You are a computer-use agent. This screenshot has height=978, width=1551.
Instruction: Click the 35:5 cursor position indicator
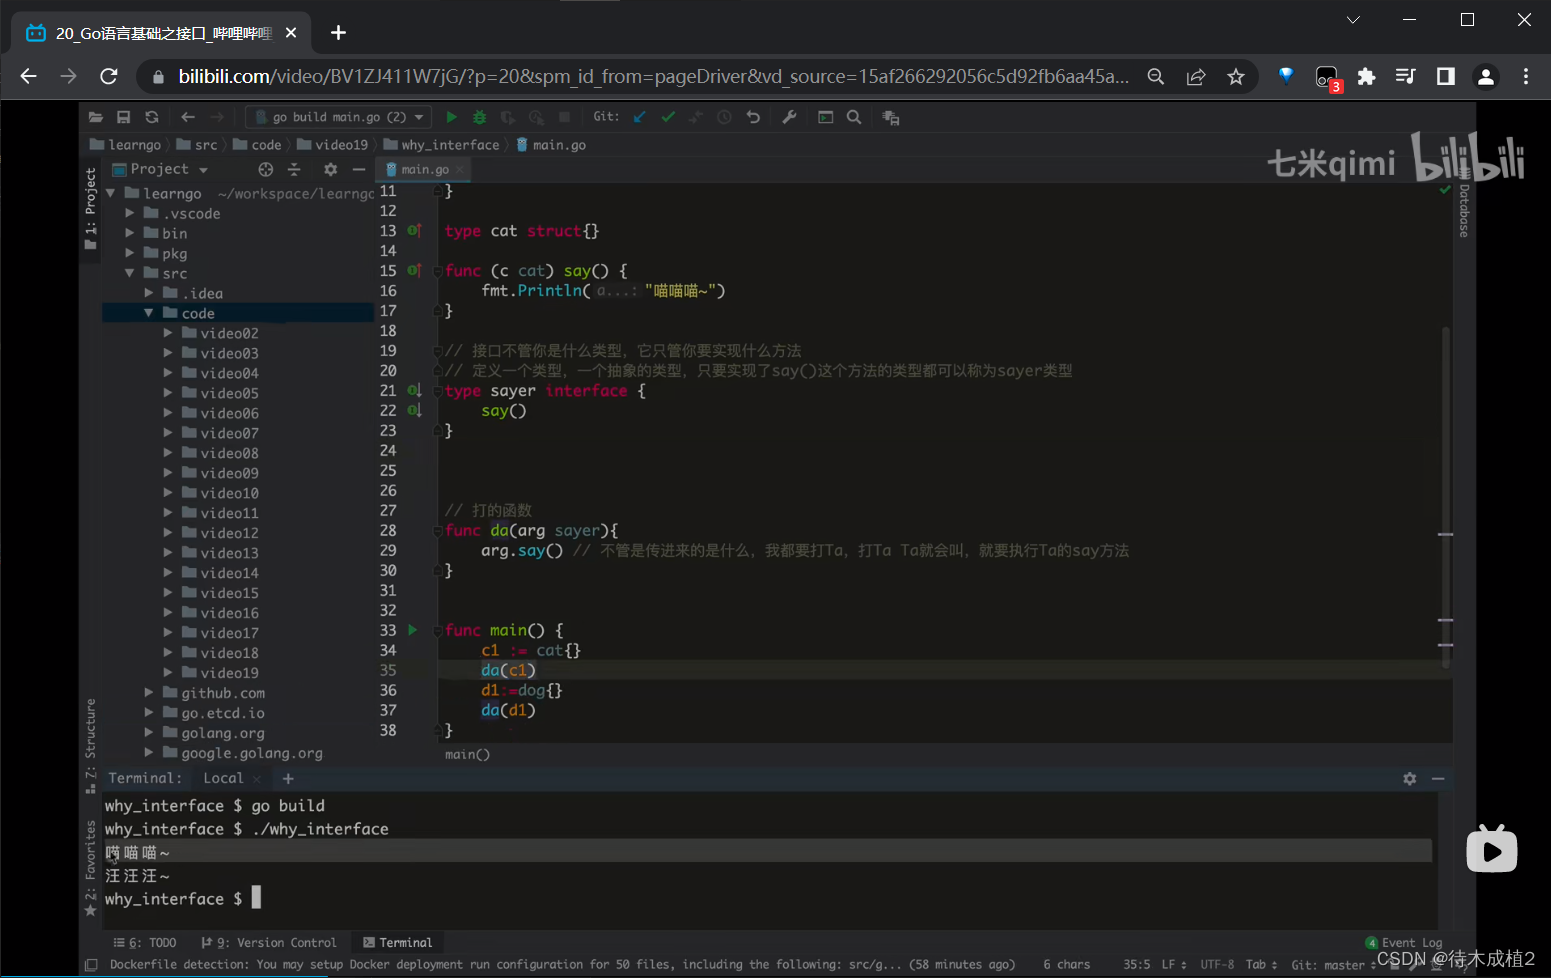[1136, 965]
